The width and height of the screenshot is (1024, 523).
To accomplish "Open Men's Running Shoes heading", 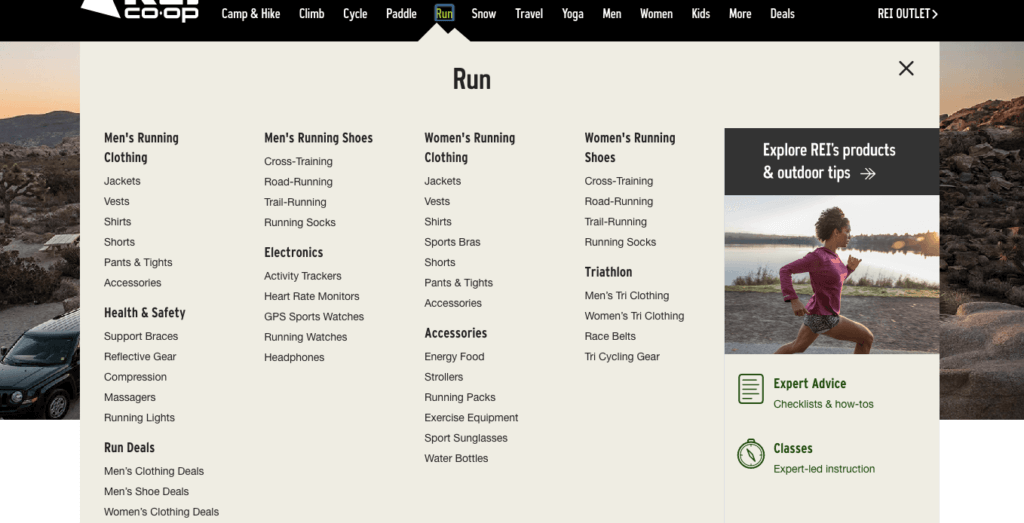I will [x=318, y=138].
